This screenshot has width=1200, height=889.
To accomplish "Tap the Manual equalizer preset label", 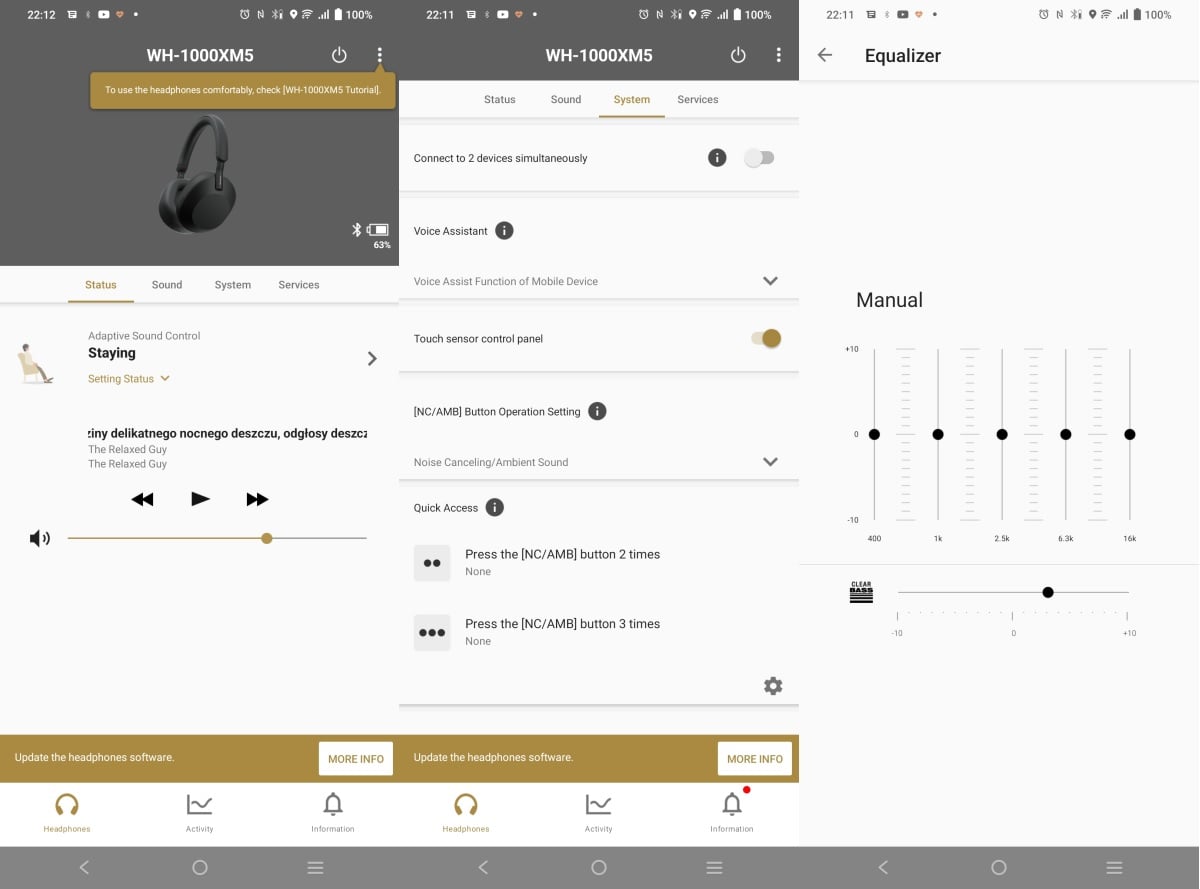I will pyautogui.click(x=889, y=300).
